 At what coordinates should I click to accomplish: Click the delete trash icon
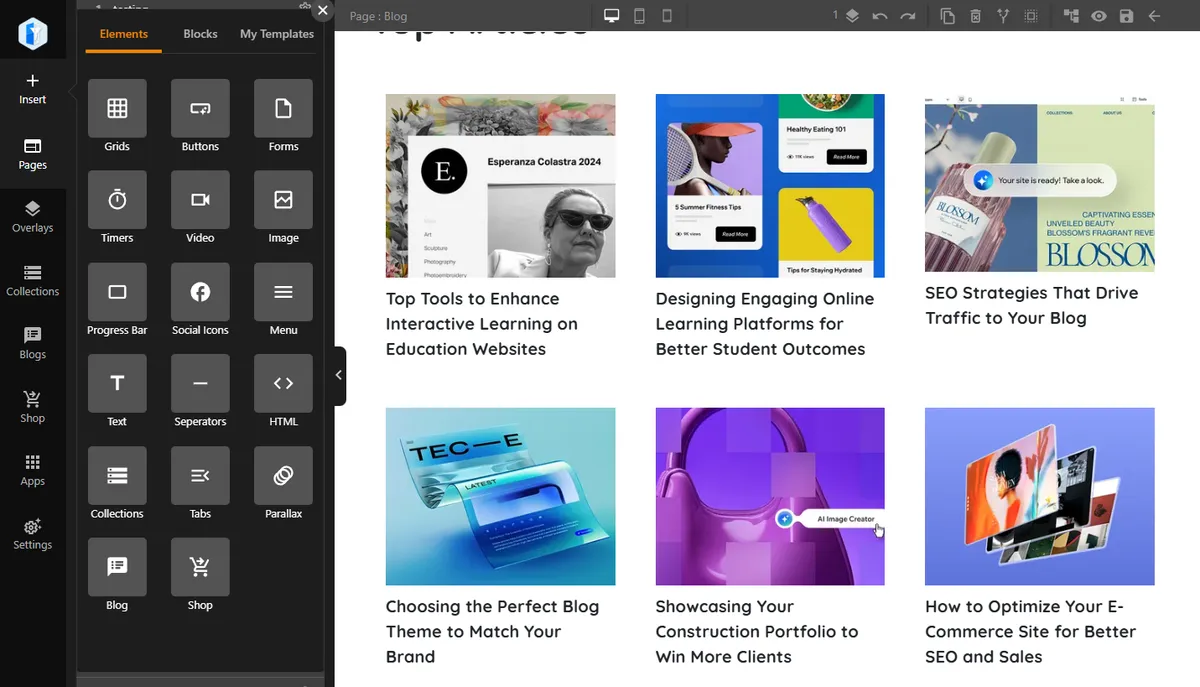(x=976, y=16)
